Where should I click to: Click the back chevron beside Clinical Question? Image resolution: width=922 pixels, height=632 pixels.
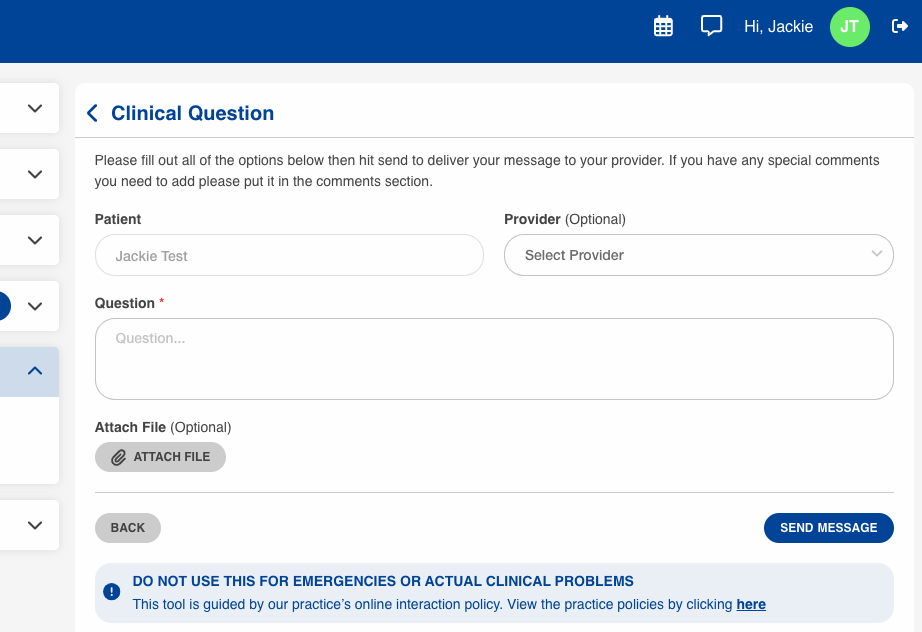pos(93,114)
